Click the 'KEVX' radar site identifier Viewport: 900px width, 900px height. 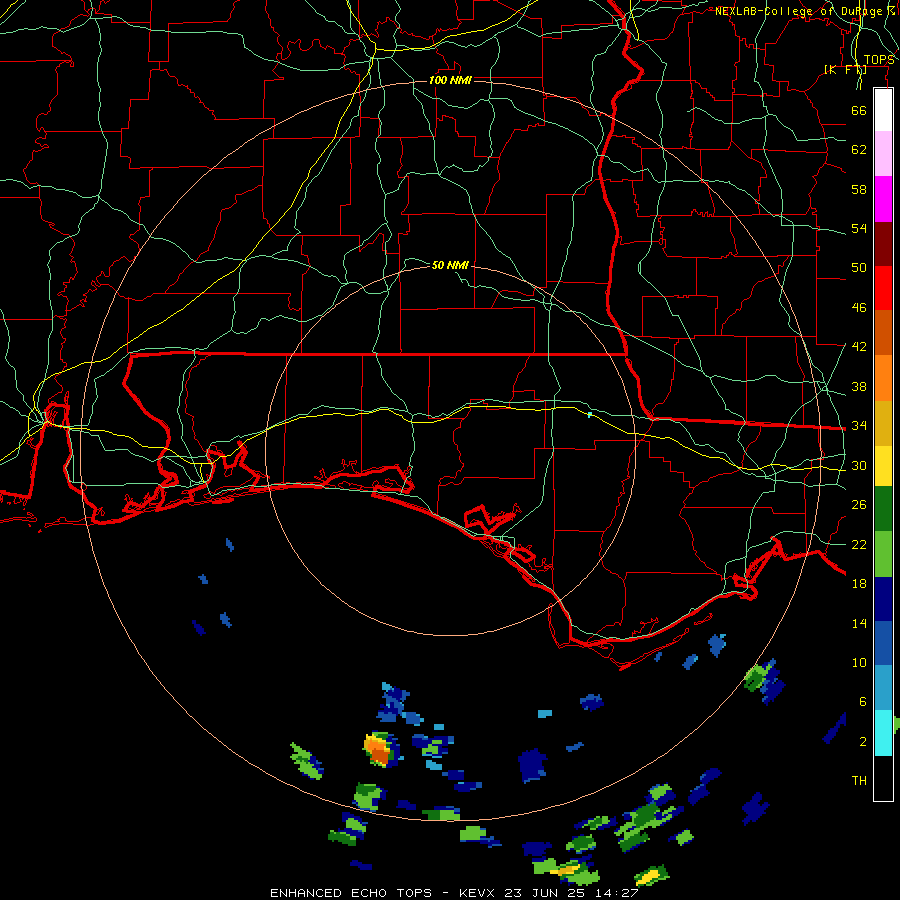tap(476, 893)
